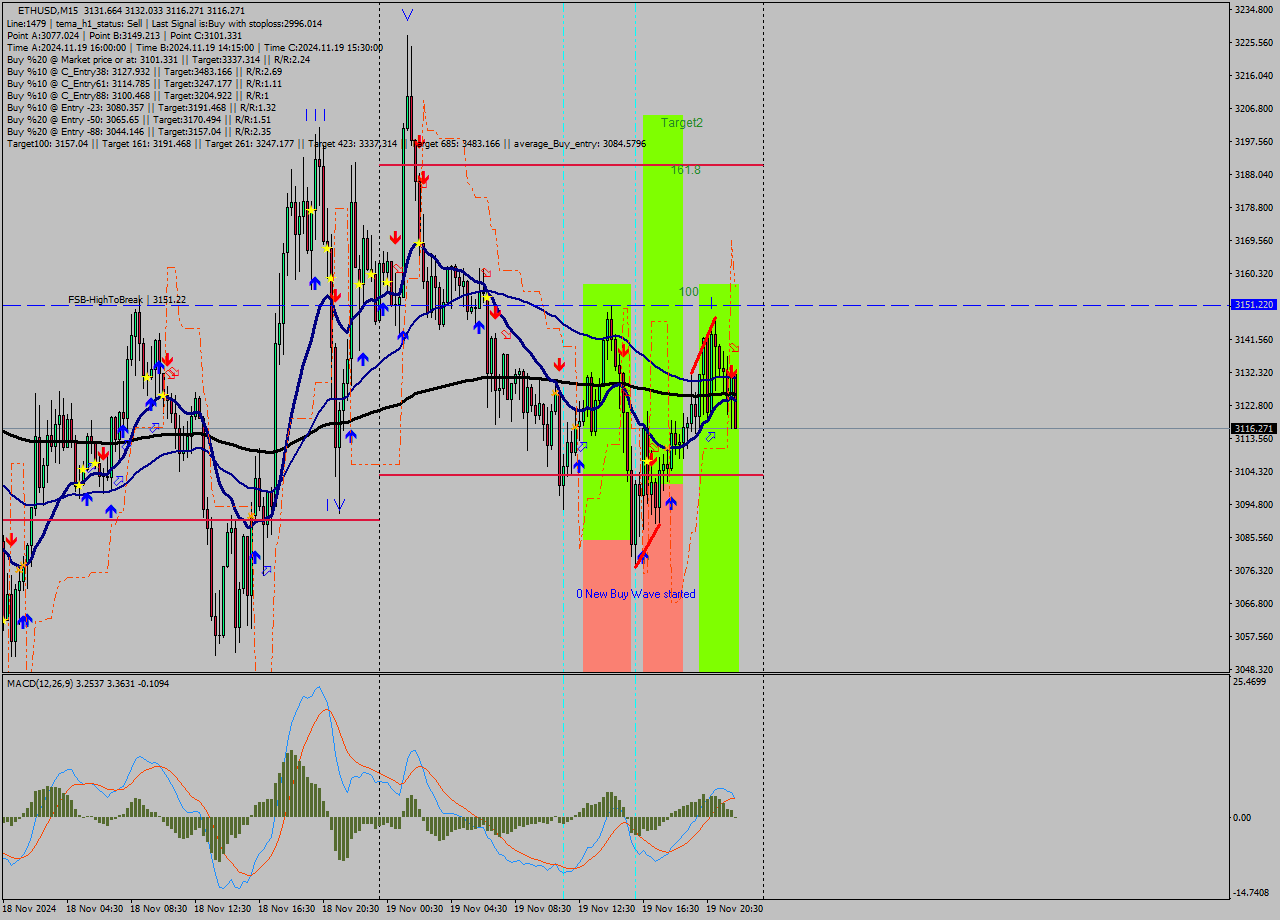The height and width of the screenshot is (920, 1280).
Task: Click 3197.560 on the price scale
Action: tap(1254, 141)
